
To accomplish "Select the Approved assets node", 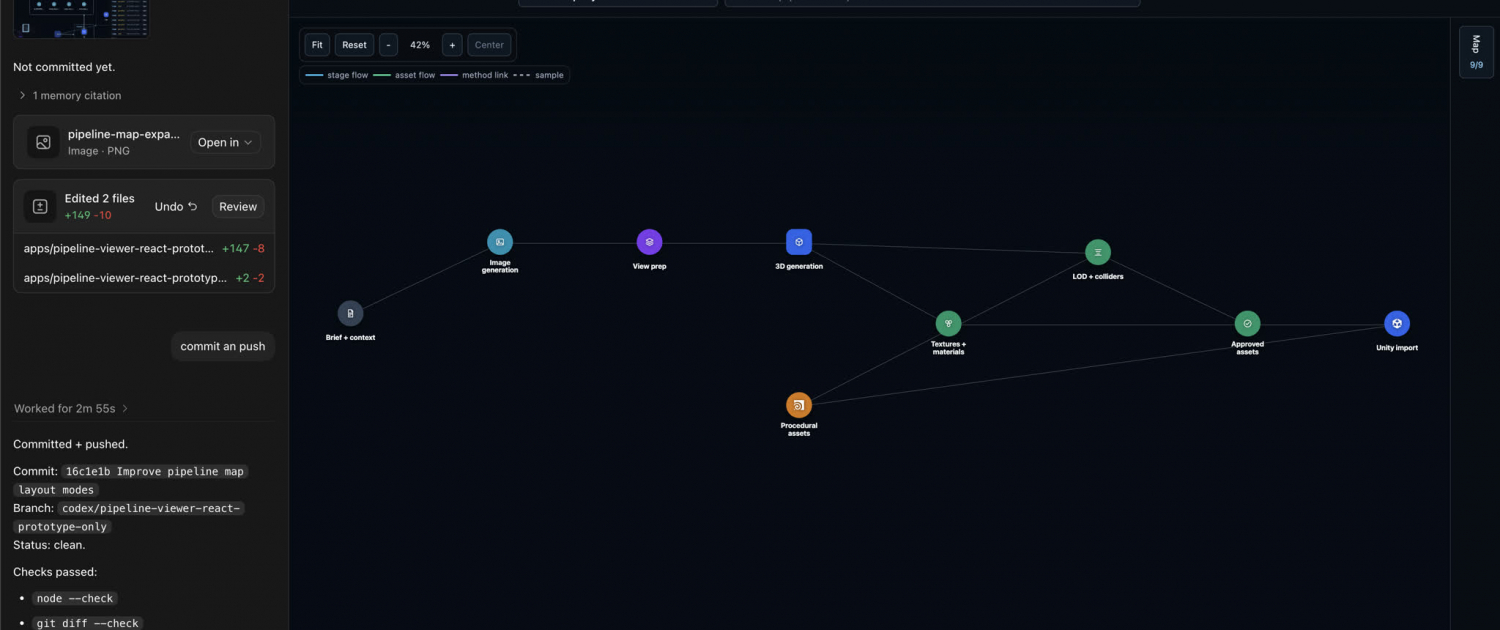I will tap(1247, 324).
